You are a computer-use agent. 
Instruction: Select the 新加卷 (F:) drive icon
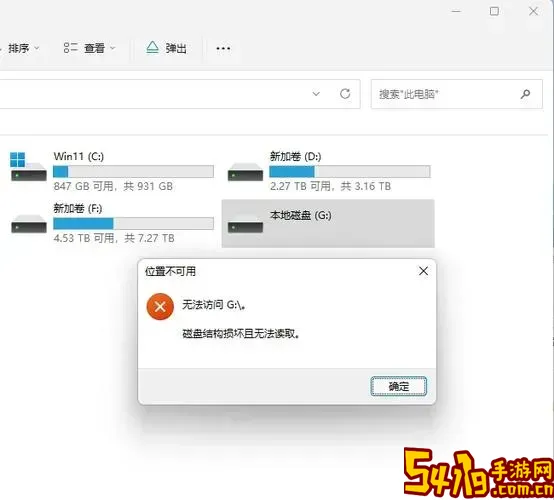[29, 224]
